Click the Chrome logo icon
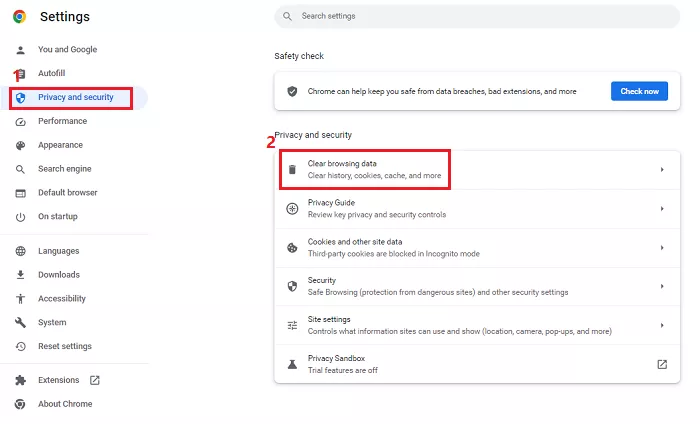The height and width of the screenshot is (424, 700). point(19,17)
